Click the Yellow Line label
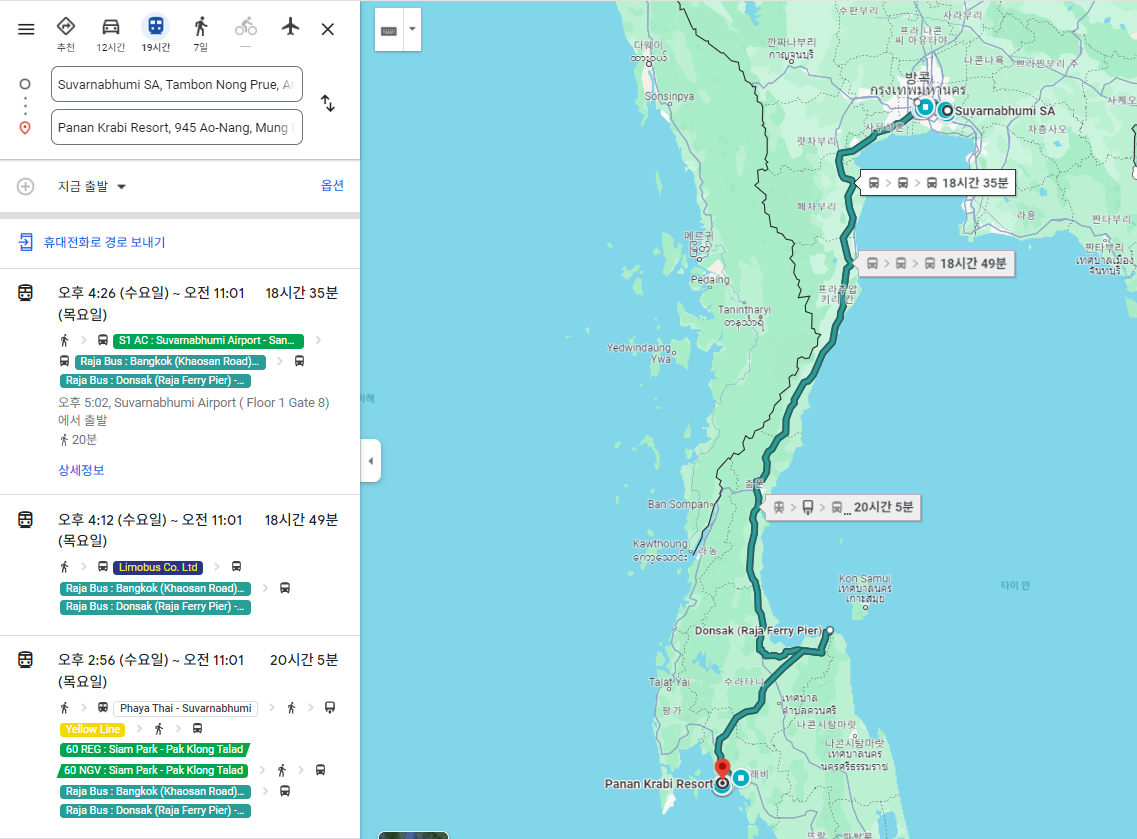This screenshot has height=839, width=1137. pyautogui.click(x=92, y=730)
